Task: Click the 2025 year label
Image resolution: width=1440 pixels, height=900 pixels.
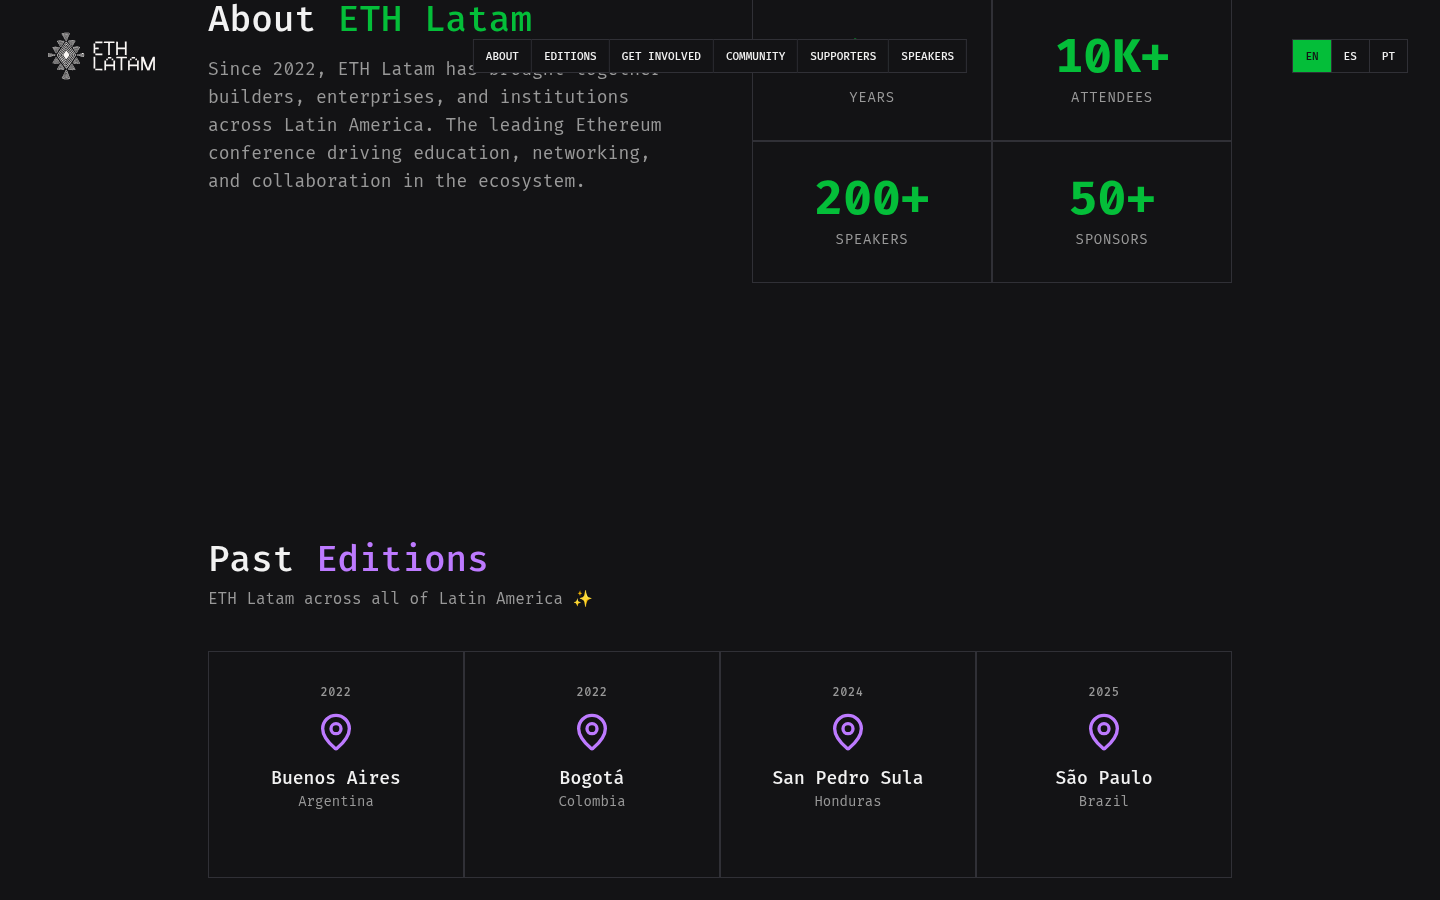Action: tap(1104, 692)
